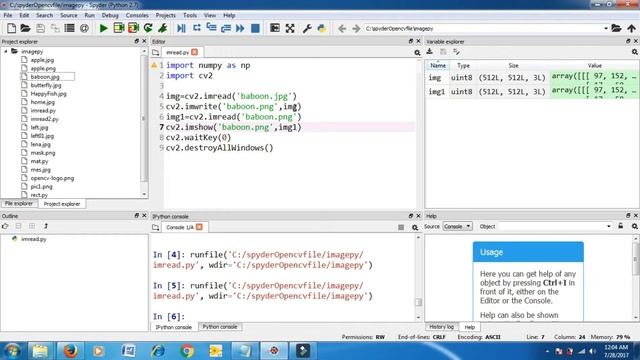The image size is (640, 360).
Task: Click the @ symbol toolbar icon
Action: point(84,28)
